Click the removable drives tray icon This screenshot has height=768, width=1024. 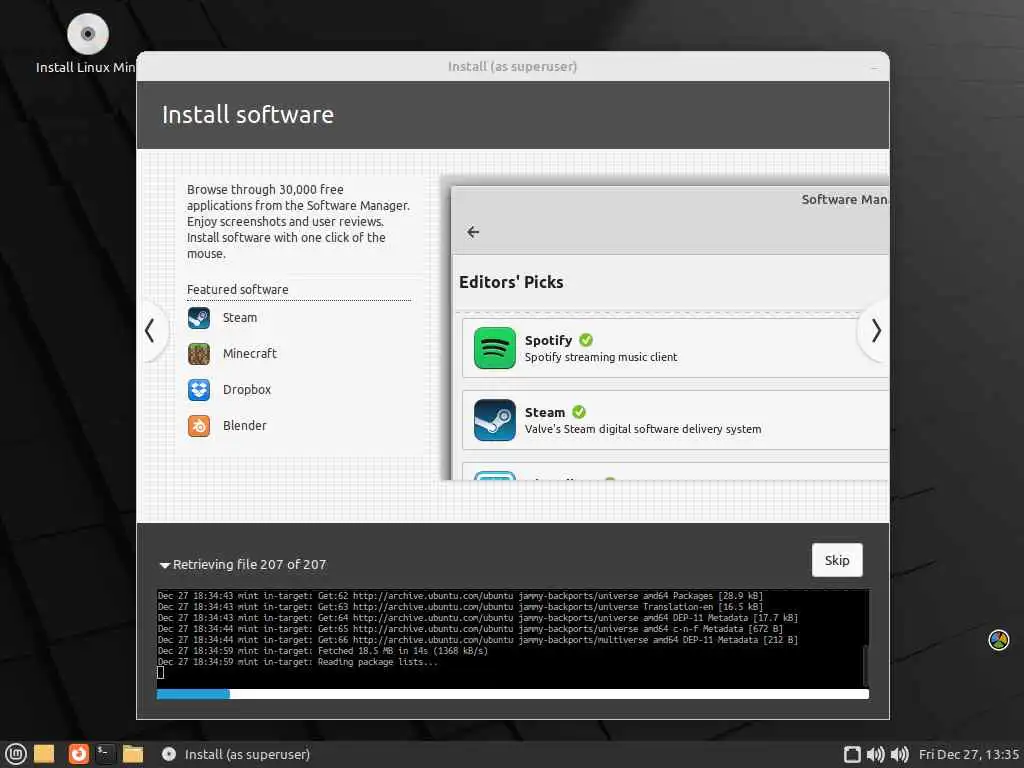click(852, 754)
